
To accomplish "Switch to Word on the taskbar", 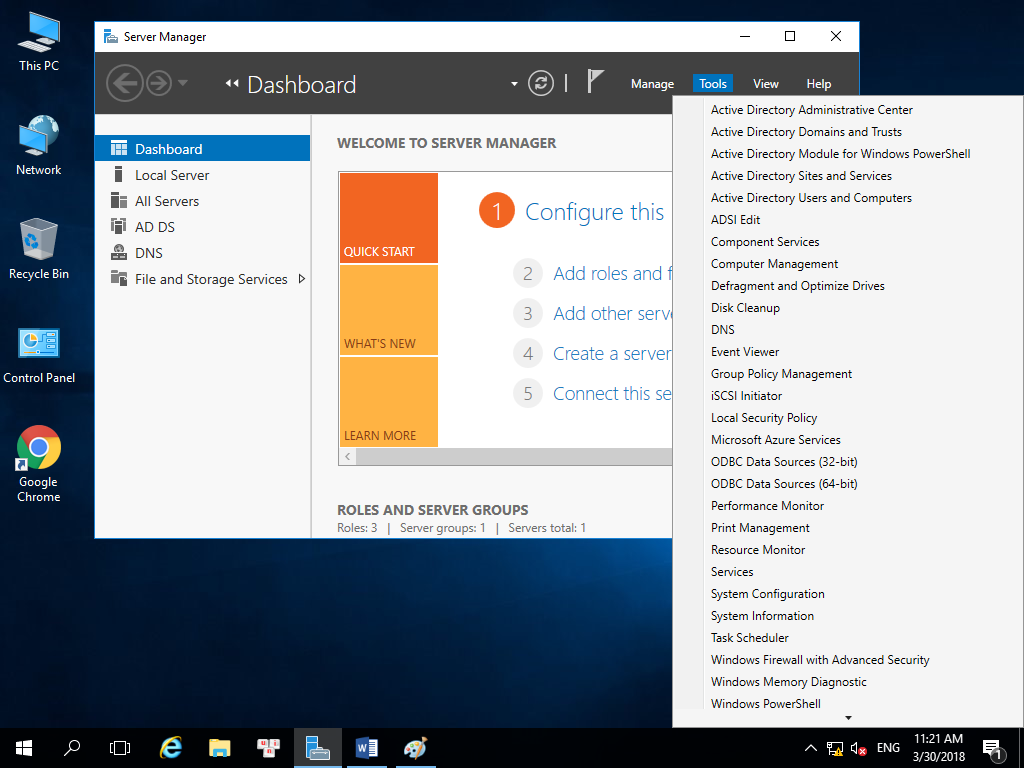I will tap(366, 748).
